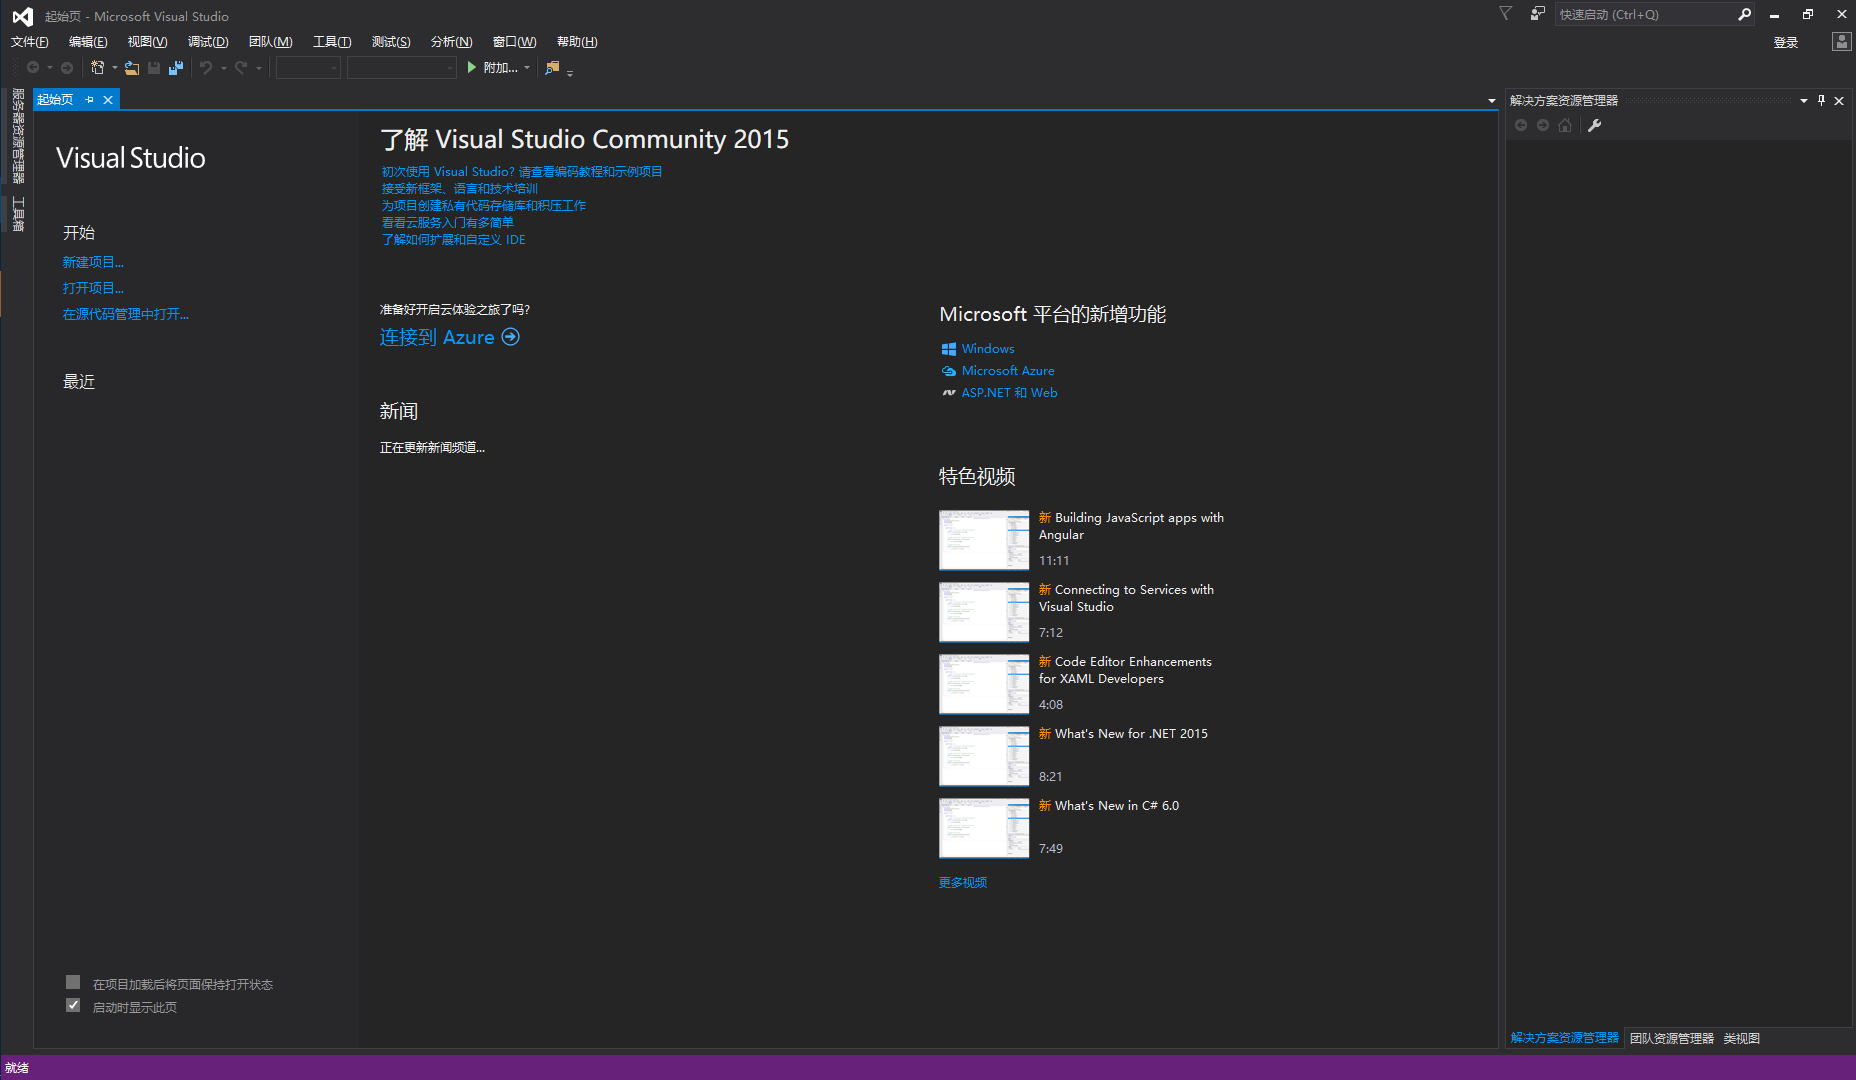Toggle auto-hide pin on 解决方案资源管理器 panel
Viewport: 1856px width, 1080px height.
tap(1822, 100)
